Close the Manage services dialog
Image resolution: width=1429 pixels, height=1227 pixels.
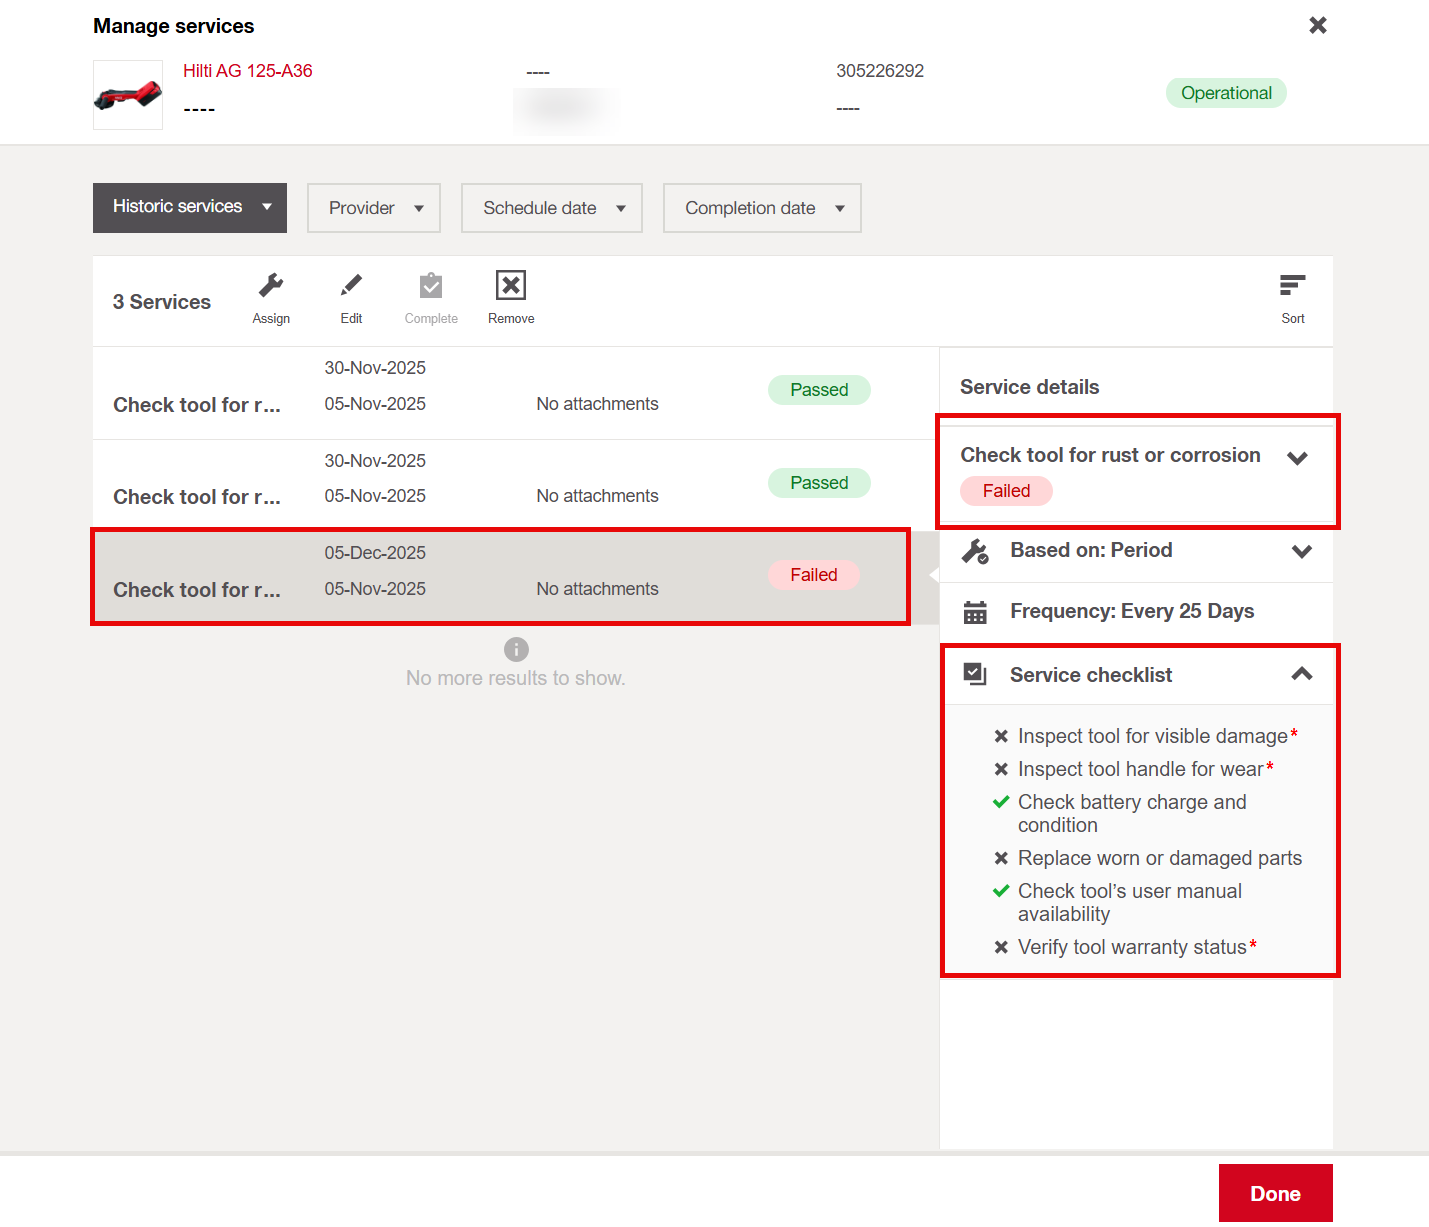click(x=1318, y=25)
